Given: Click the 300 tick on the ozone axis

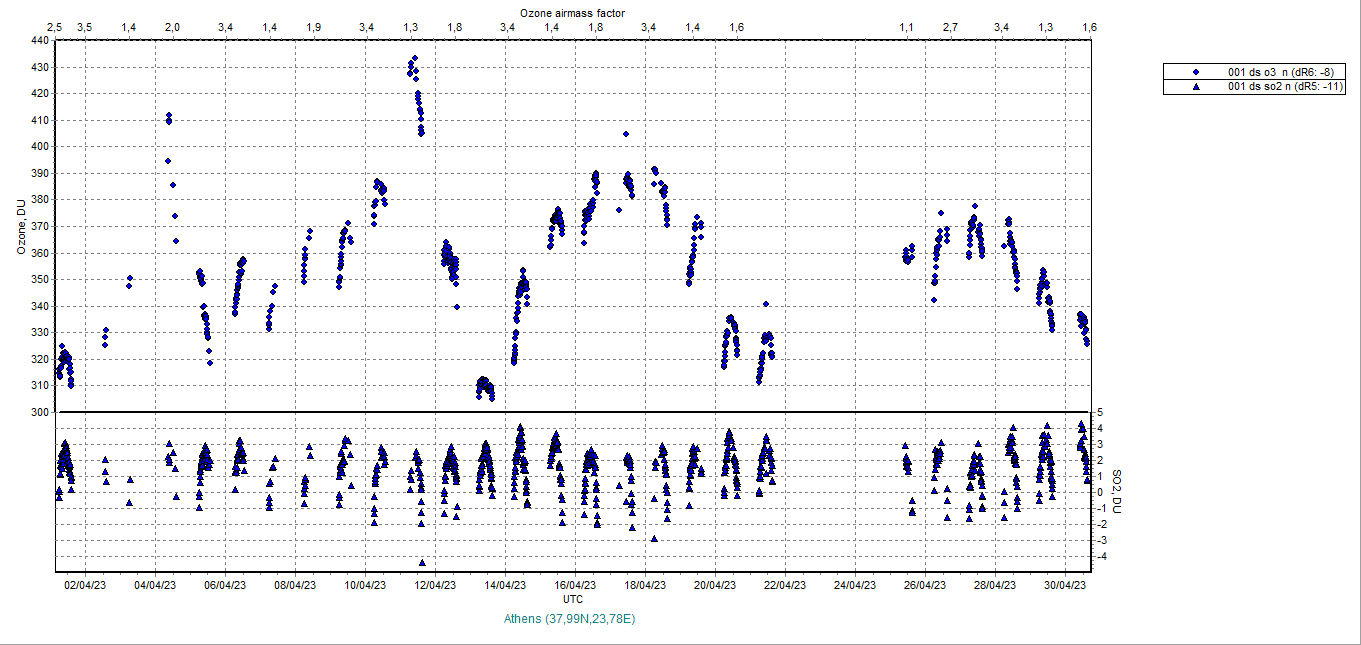Looking at the screenshot, I should 39,412.
